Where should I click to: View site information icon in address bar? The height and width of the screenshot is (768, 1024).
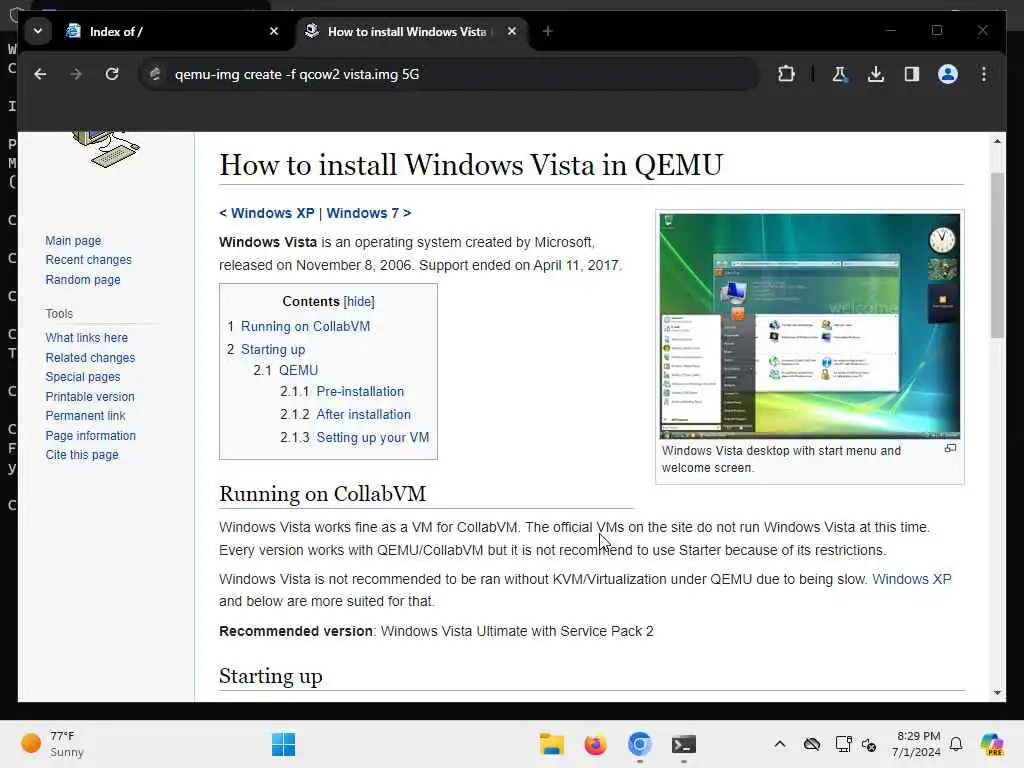[x=155, y=74]
